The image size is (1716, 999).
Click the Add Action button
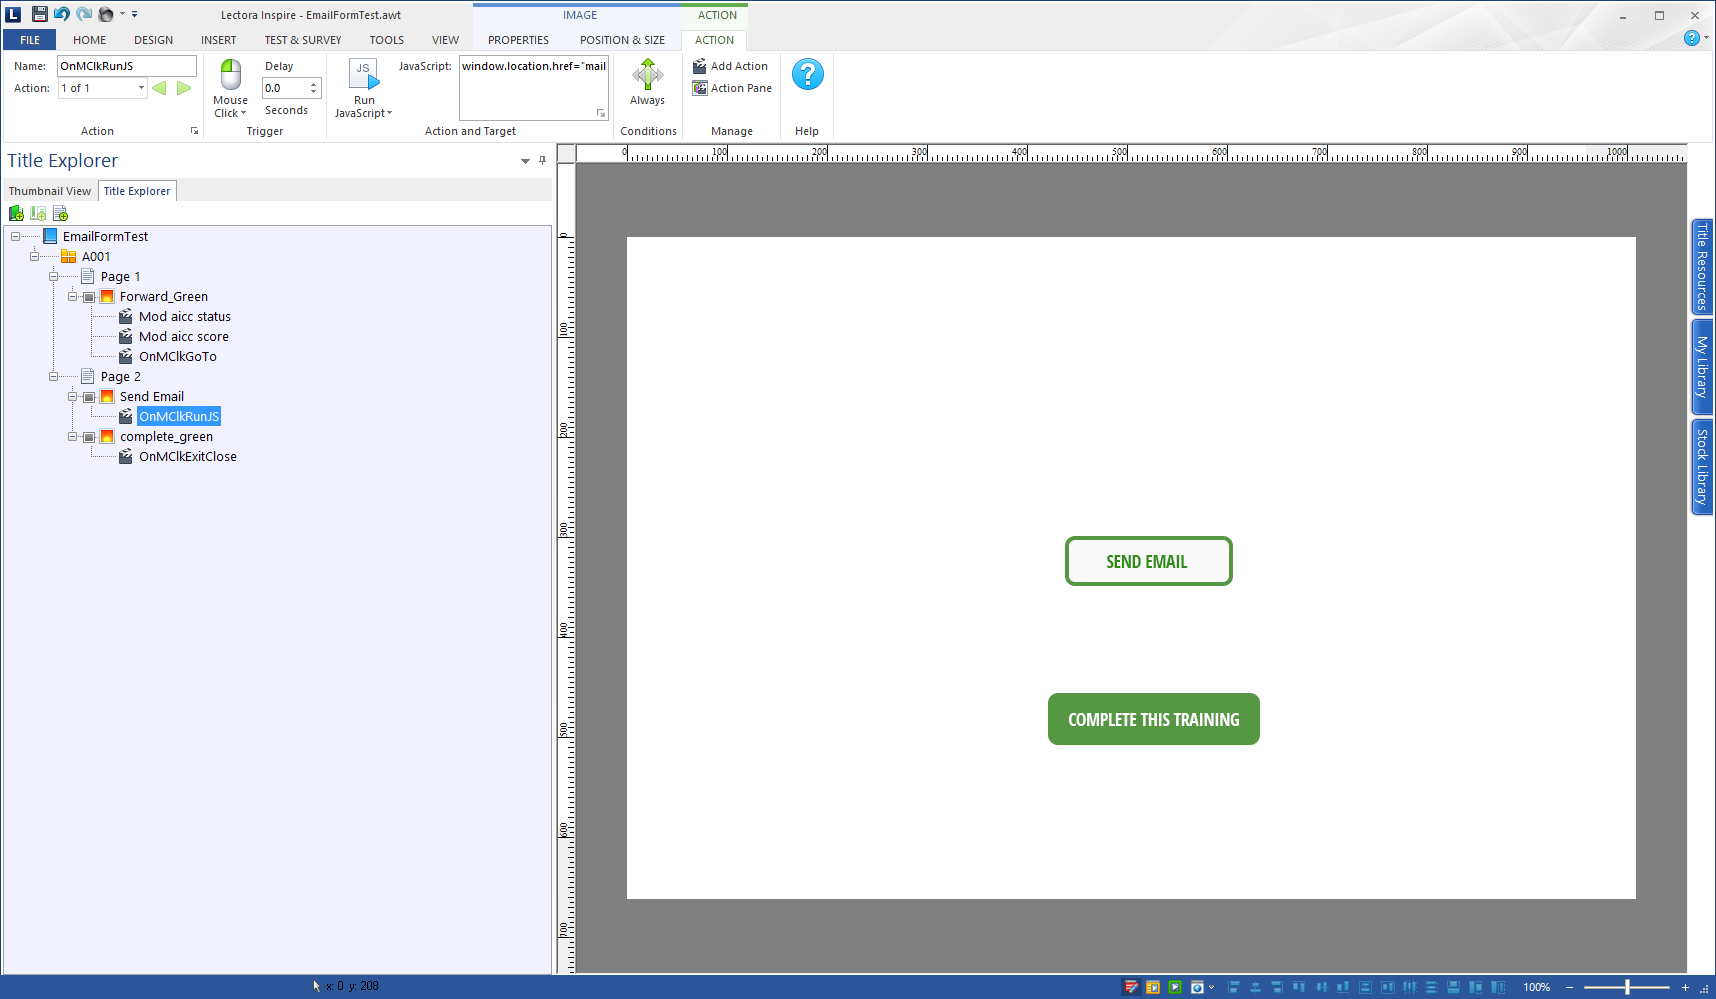(x=731, y=66)
